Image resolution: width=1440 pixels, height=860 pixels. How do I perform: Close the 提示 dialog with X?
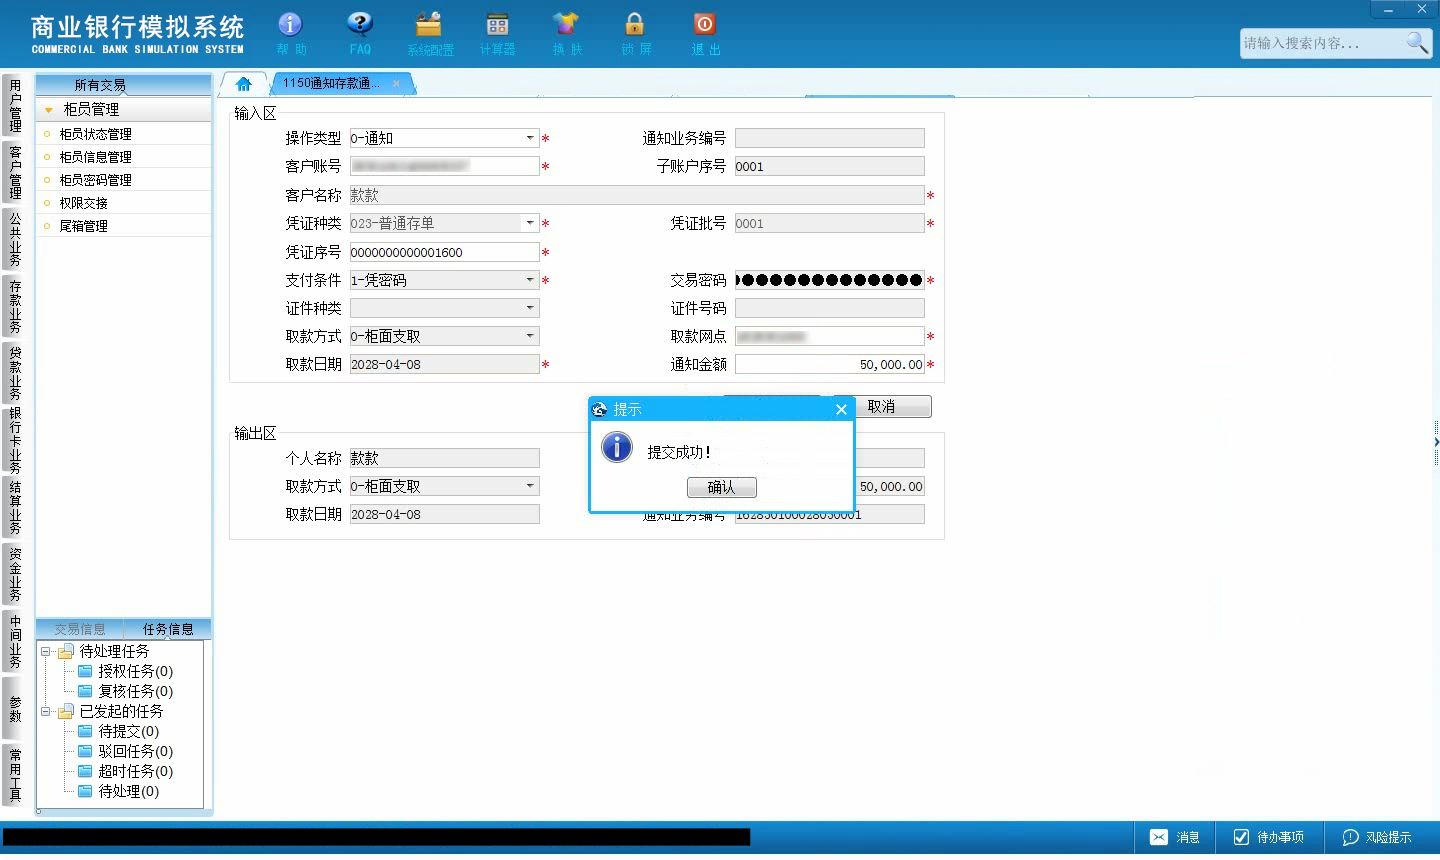(841, 409)
